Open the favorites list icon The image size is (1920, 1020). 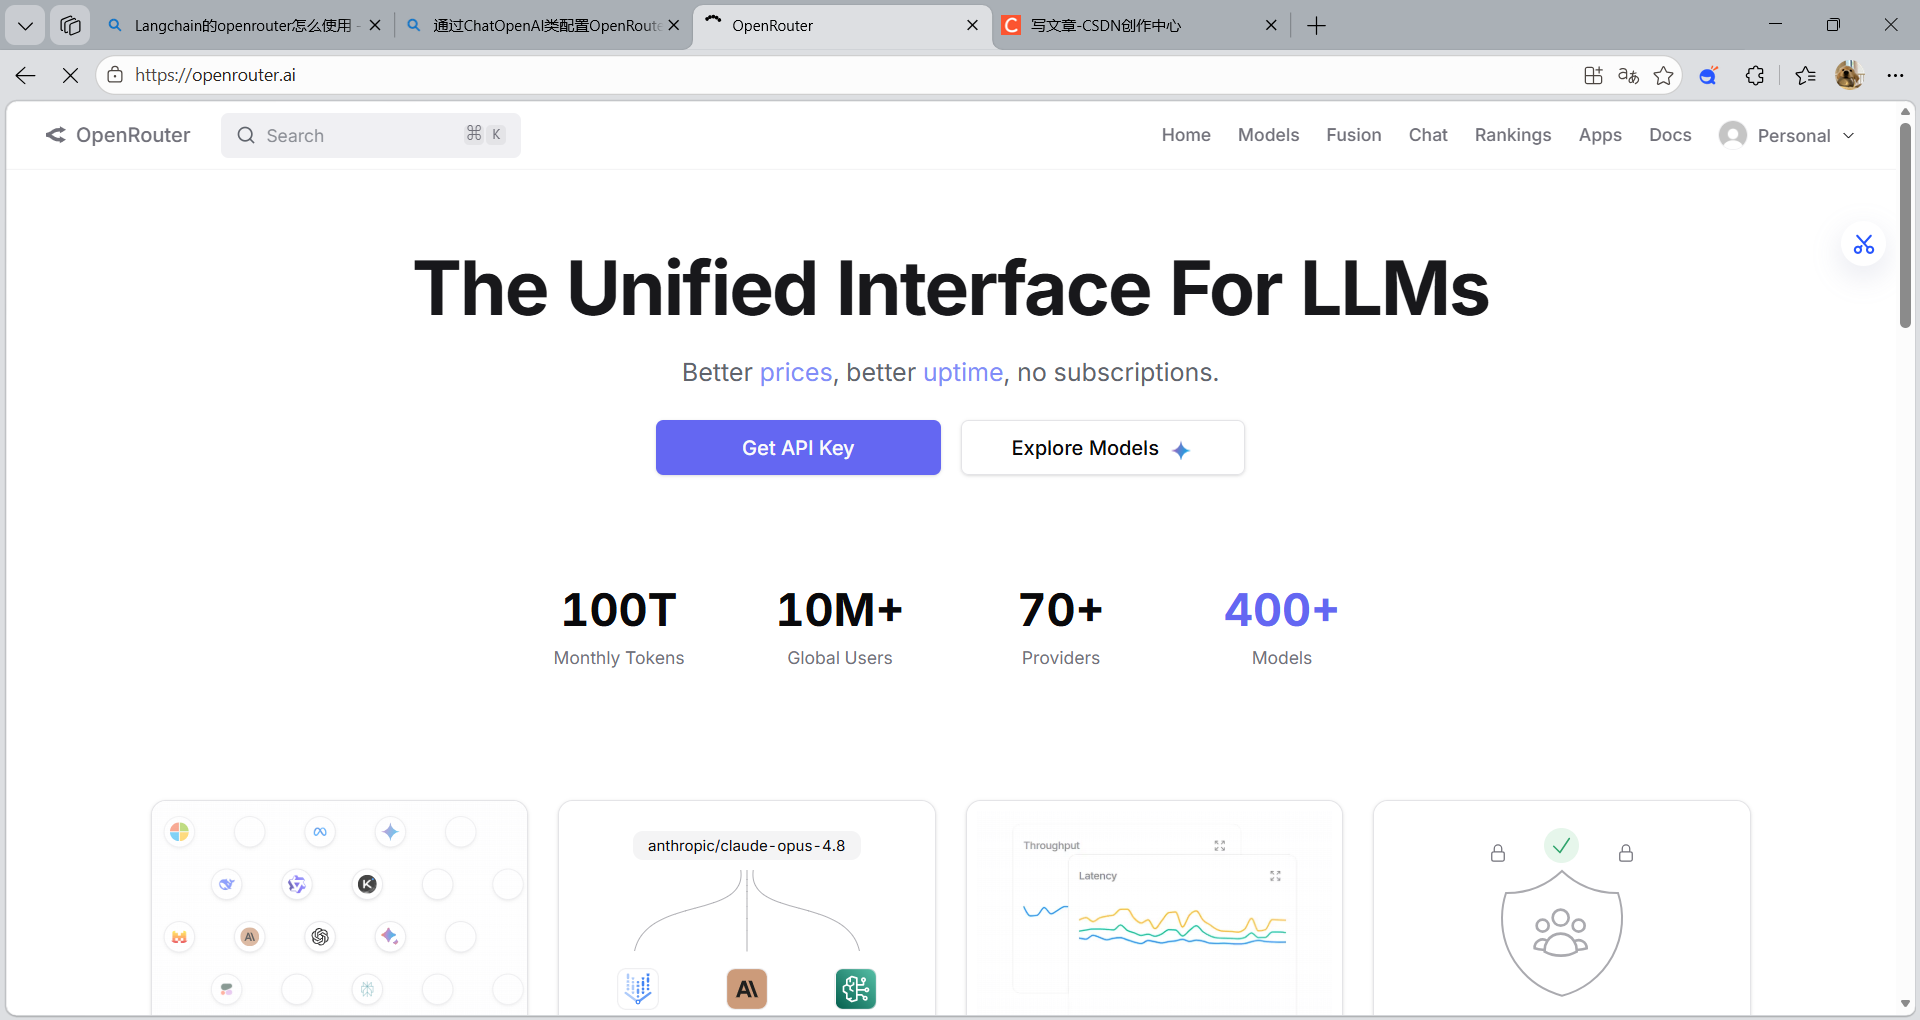point(1805,75)
